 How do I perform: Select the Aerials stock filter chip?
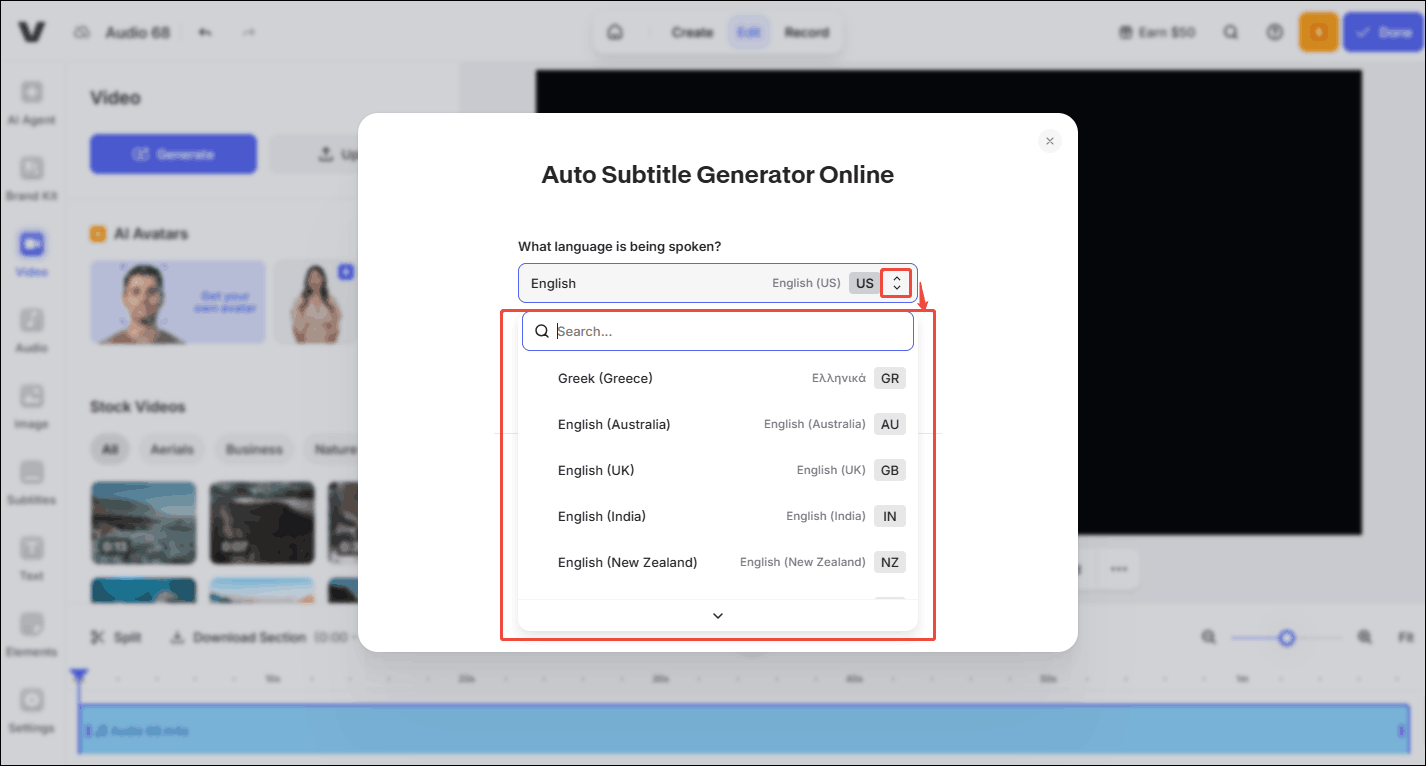[x=172, y=449]
